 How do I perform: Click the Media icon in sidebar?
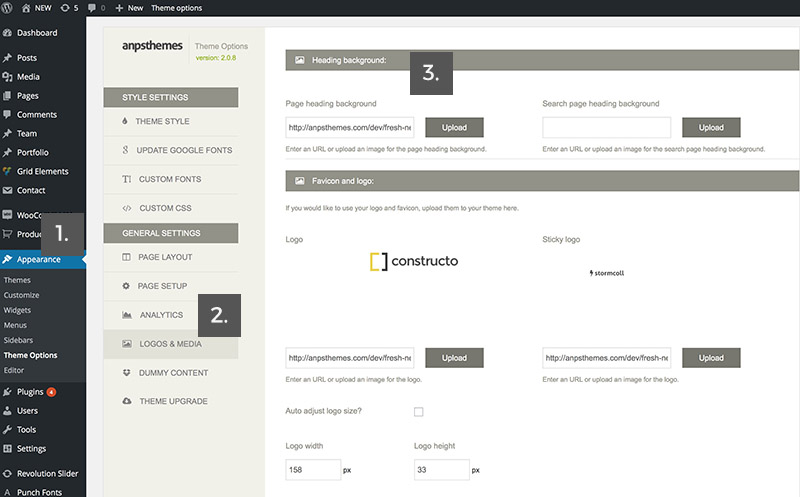pyautogui.click(x=7, y=77)
